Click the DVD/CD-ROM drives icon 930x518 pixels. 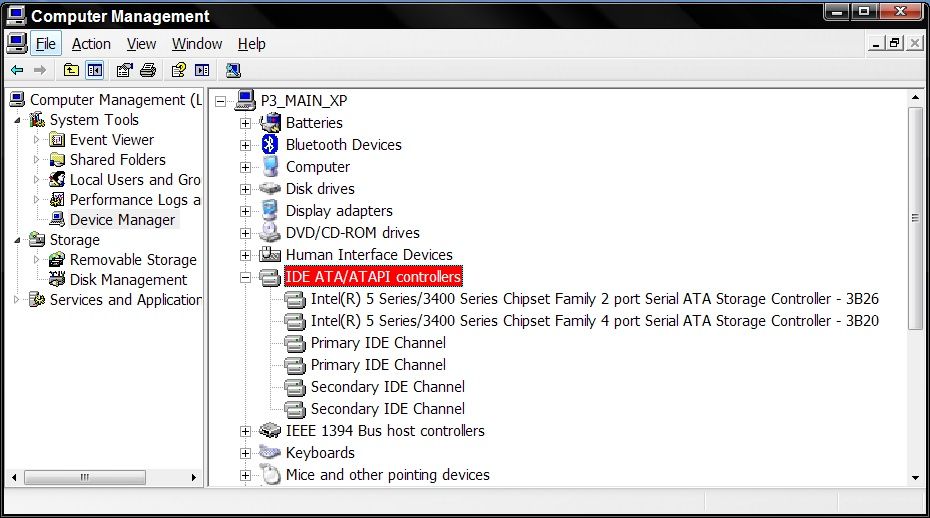[x=270, y=233]
